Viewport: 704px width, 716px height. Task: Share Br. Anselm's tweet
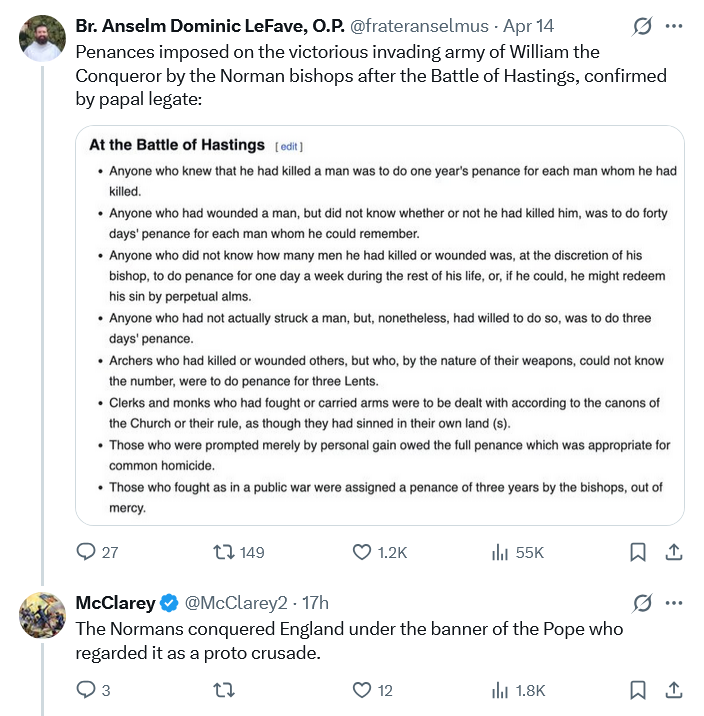point(673,552)
